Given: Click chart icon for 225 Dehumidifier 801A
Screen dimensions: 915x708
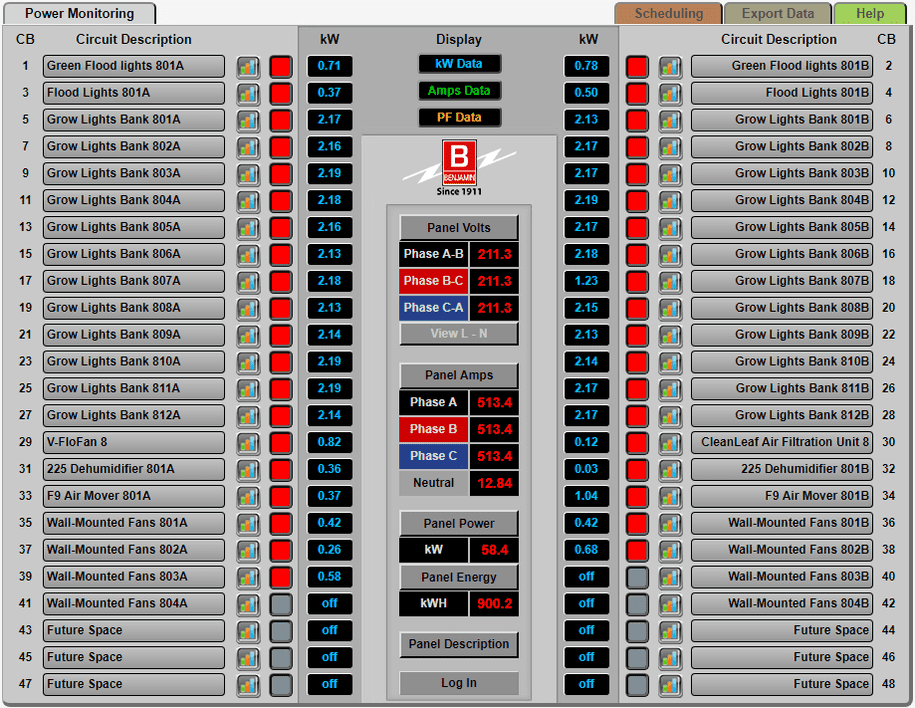Looking at the screenshot, I should (248, 470).
